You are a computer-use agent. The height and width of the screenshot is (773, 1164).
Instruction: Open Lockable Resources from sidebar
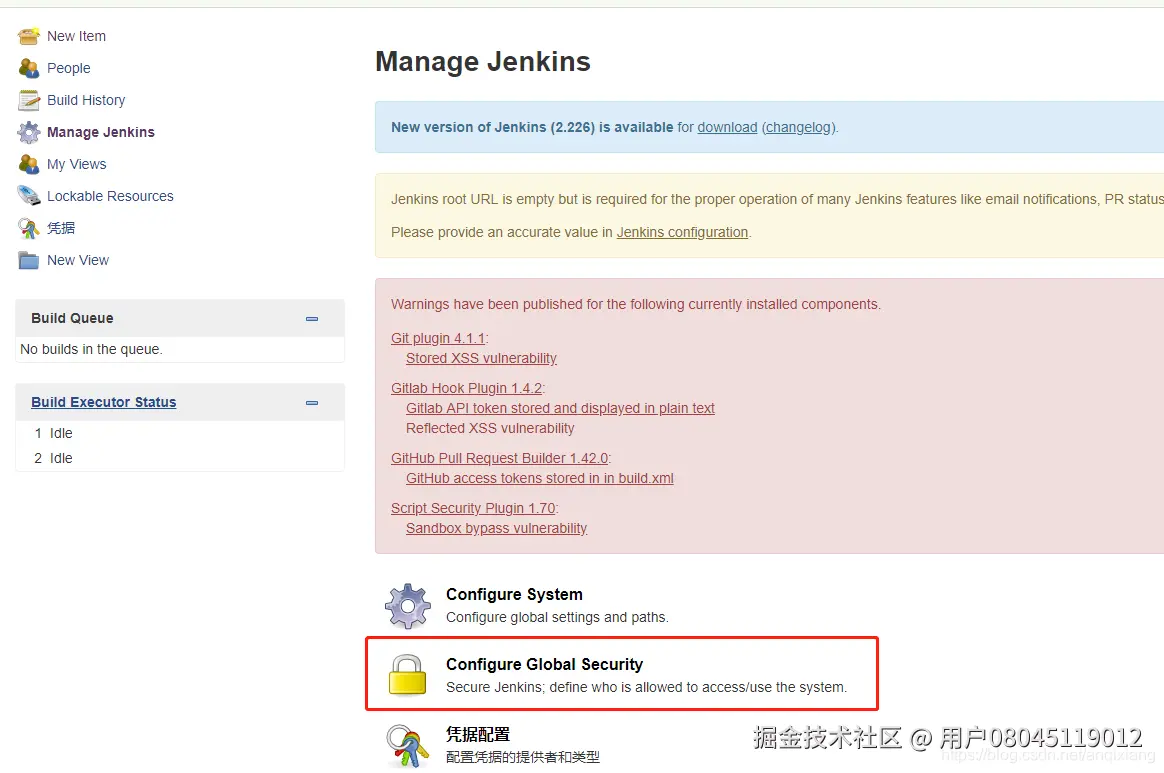(x=110, y=196)
